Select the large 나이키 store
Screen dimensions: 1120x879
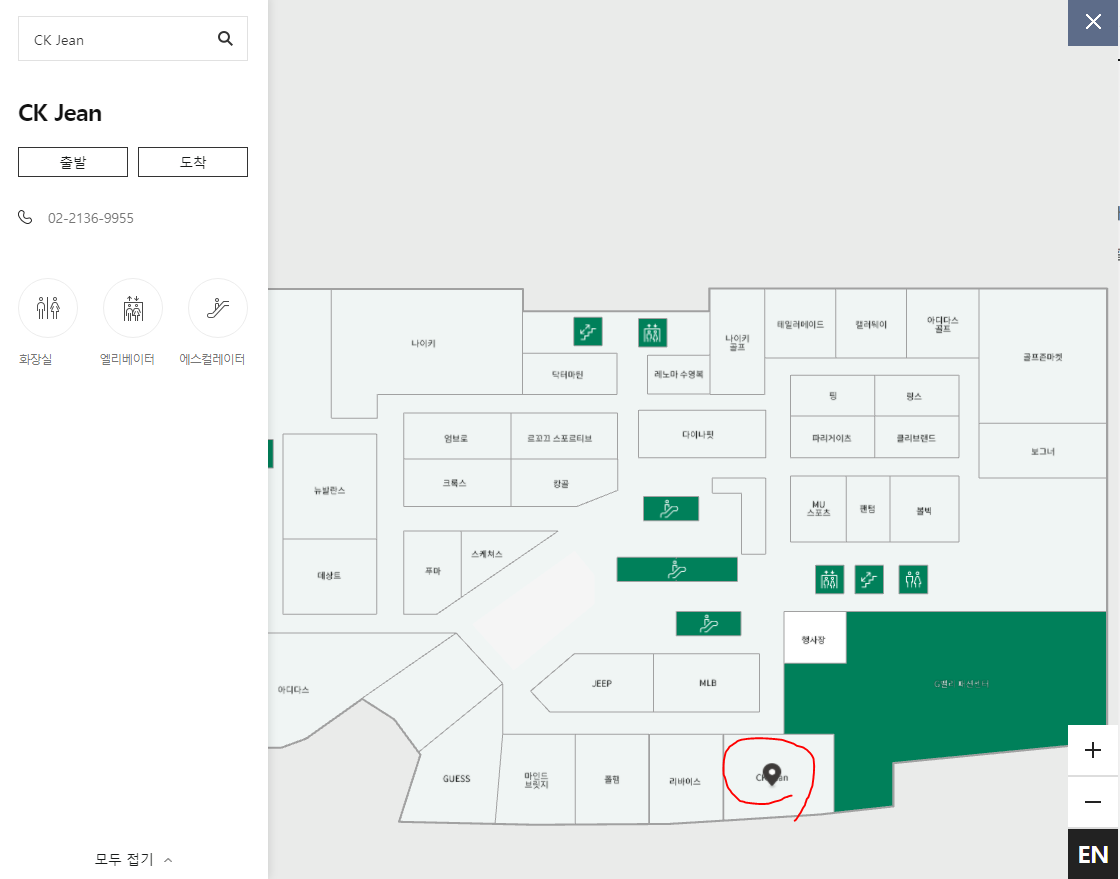click(424, 343)
